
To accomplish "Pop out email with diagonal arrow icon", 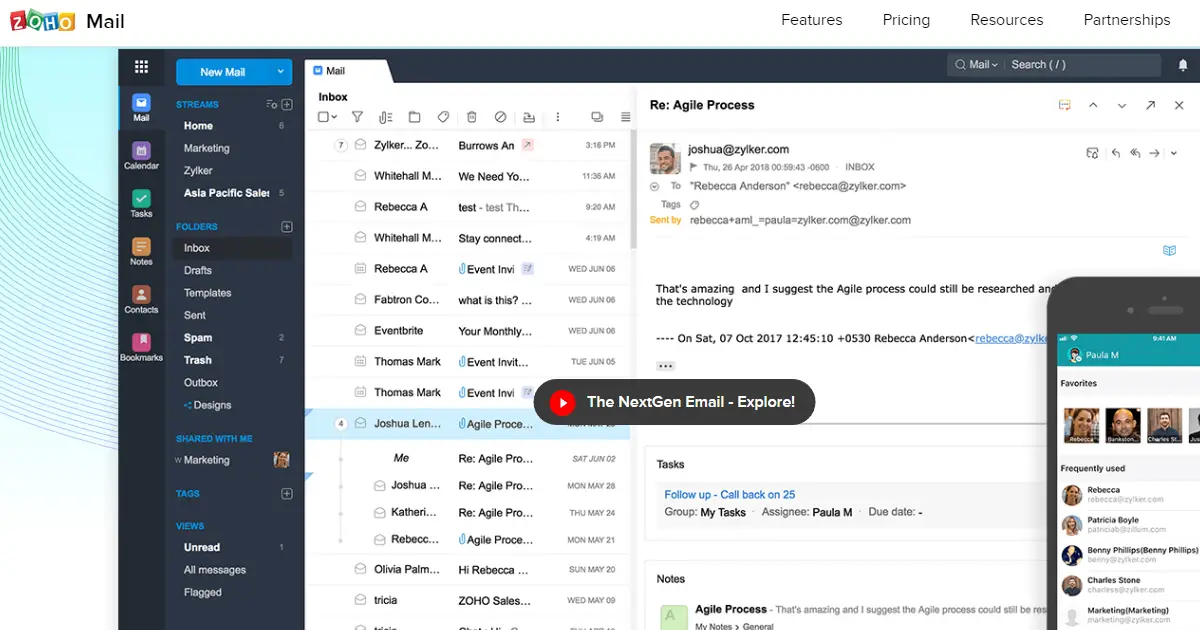I will coord(1150,105).
